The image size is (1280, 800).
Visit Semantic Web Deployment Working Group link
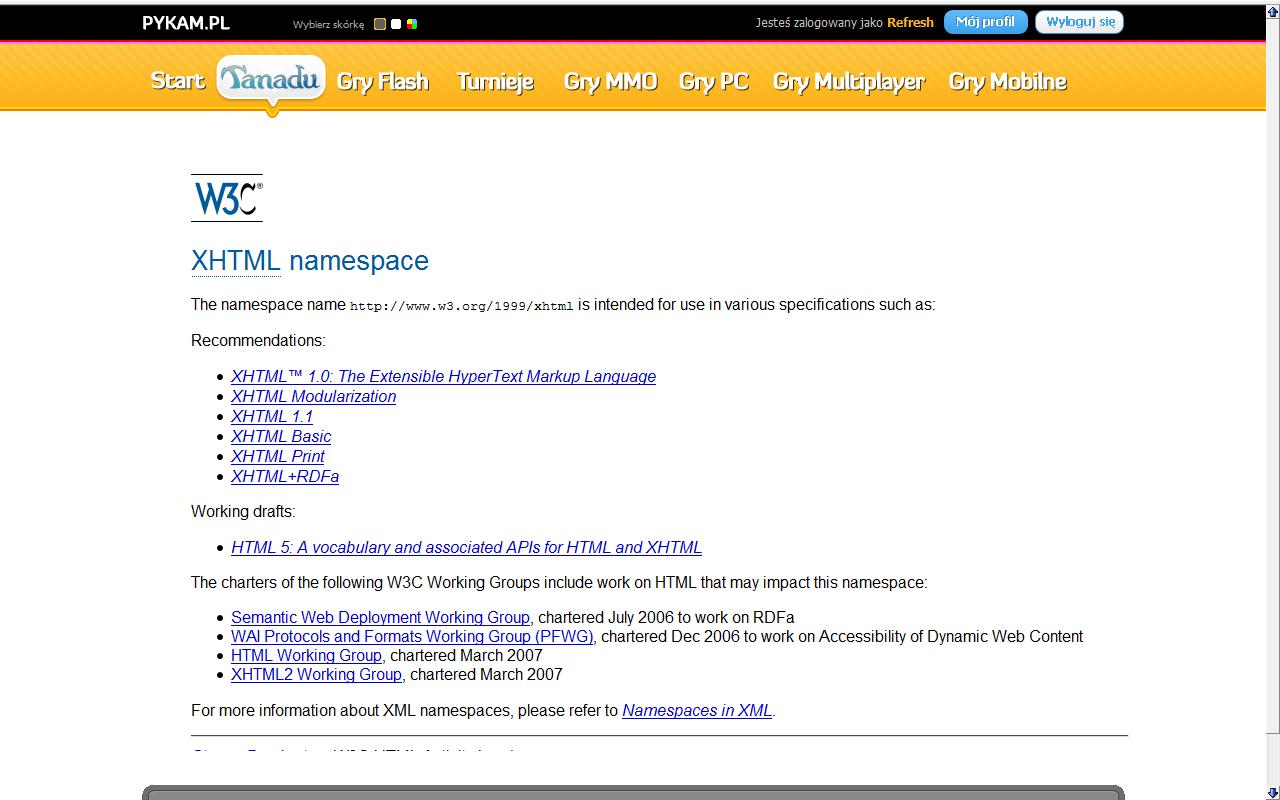(x=380, y=618)
